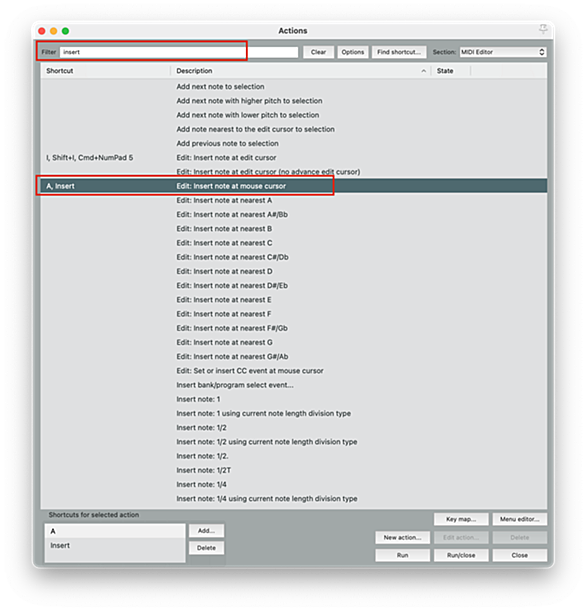Select shortcut 'A' in the shortcuts list
The width and height of the screenshot is (586, 610).
coord(115,531)
